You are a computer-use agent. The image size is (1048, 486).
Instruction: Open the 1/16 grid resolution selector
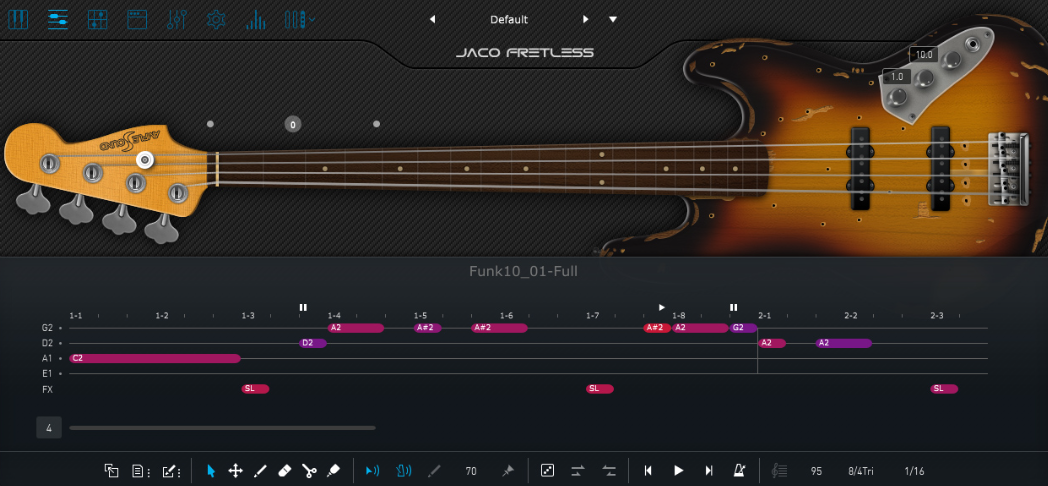[x=914, y=471]
